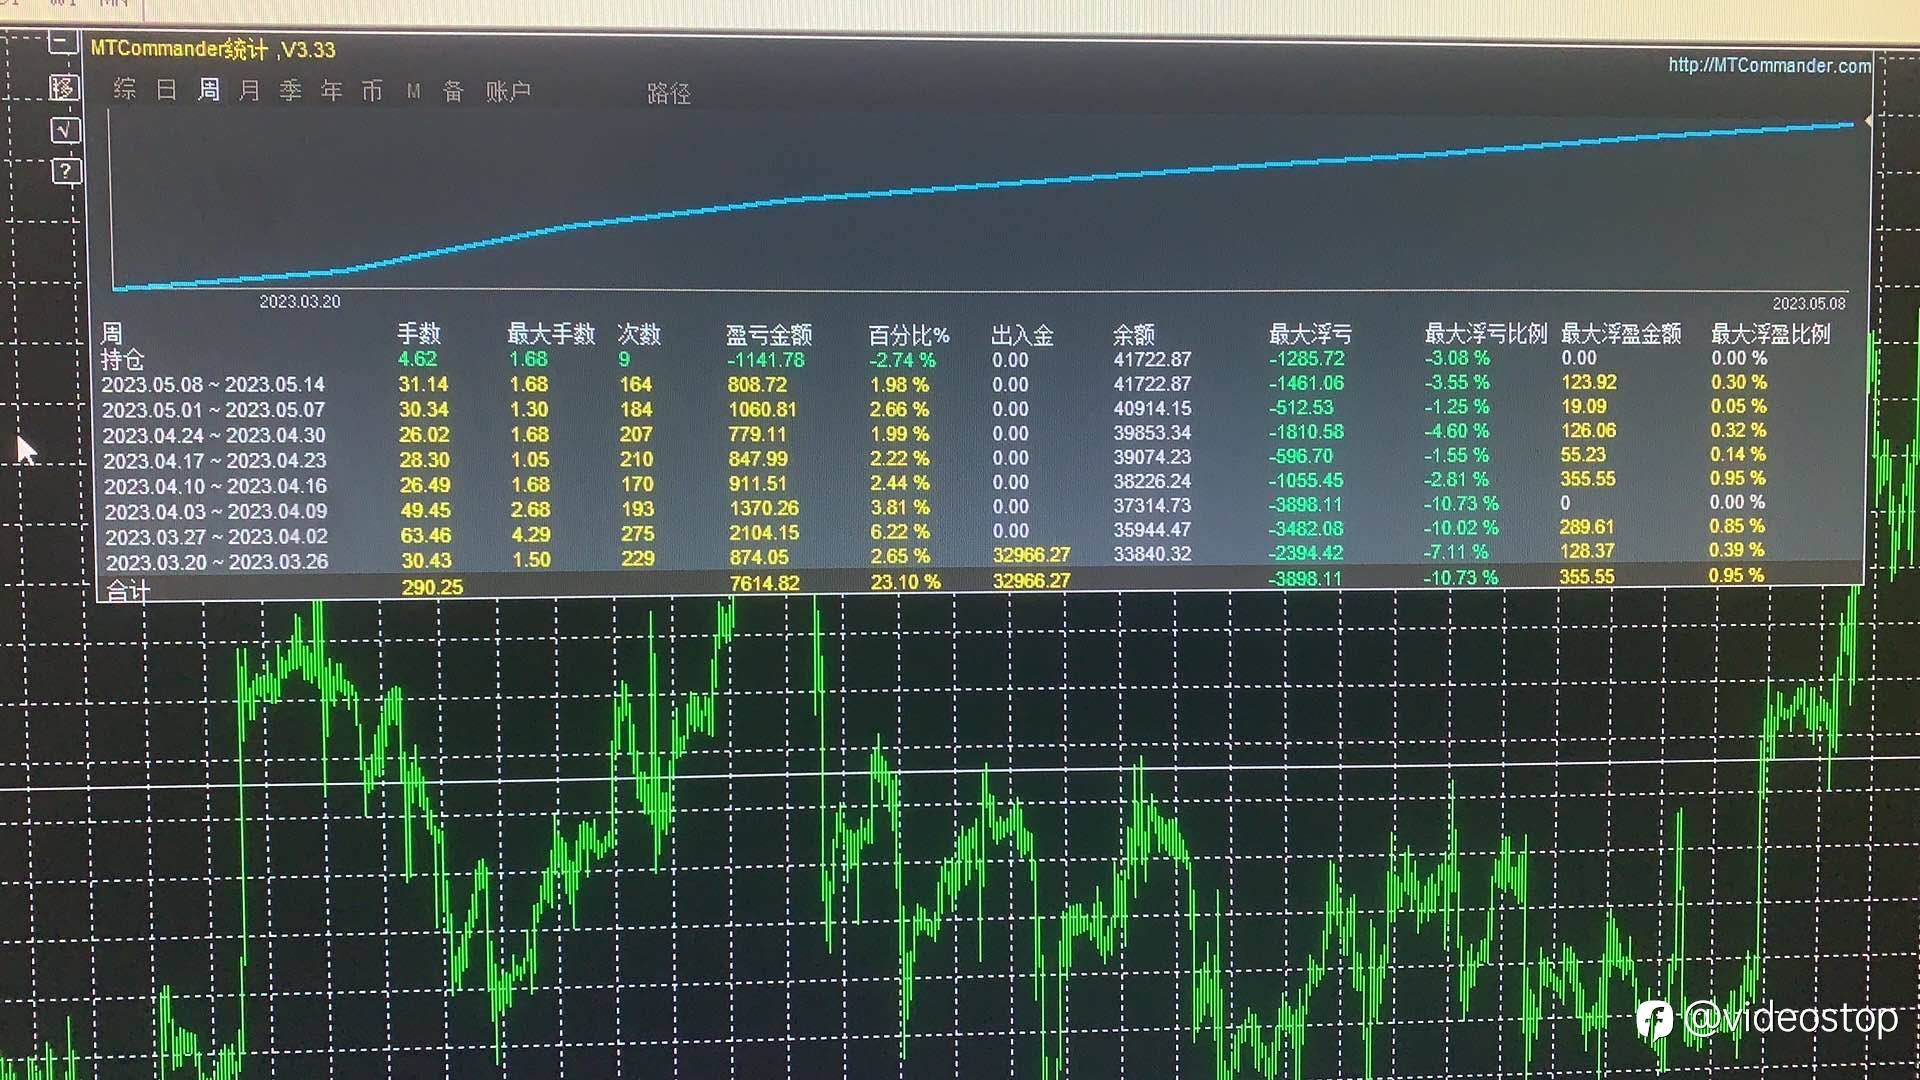Switch to the 综 summary tab
This screenshot has width=1920, height=1080.
(x=125, y=90)
